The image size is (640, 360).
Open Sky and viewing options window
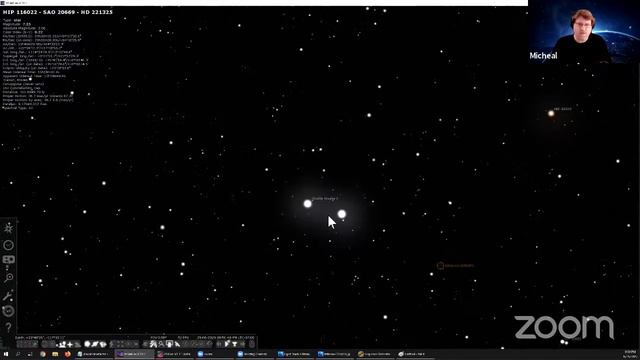[8, 260]
